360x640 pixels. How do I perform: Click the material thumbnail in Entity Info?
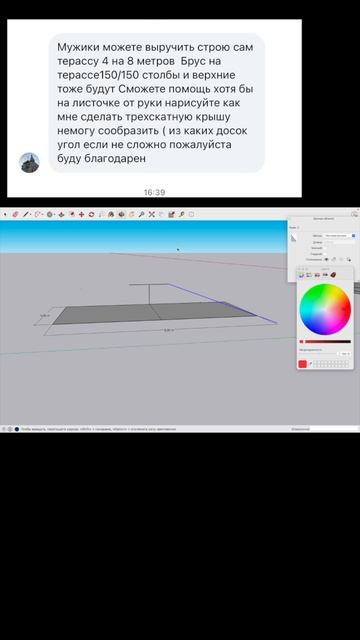pos(293,238)
